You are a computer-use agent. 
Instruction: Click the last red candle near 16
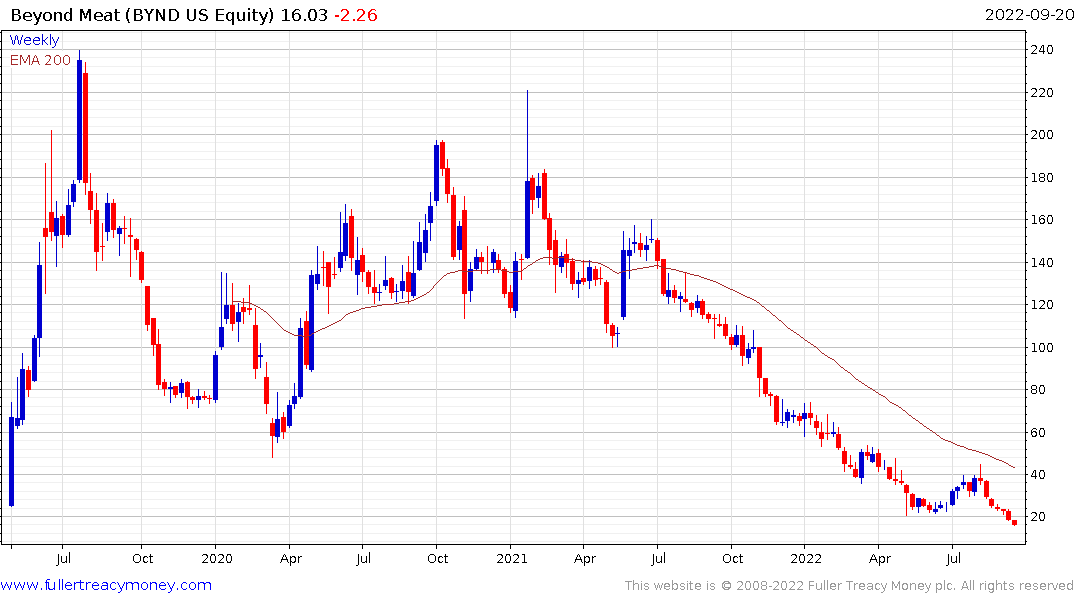pos(1015,523)
